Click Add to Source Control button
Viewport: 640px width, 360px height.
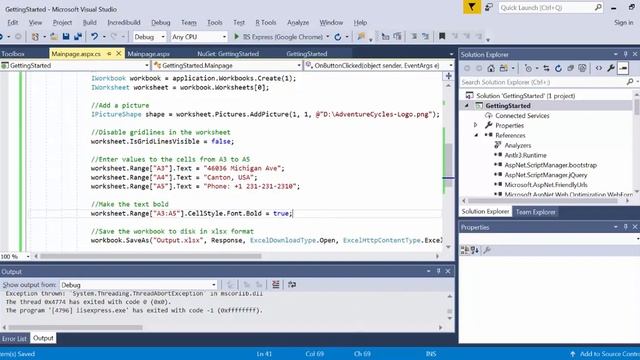click(x=605, y=354)
